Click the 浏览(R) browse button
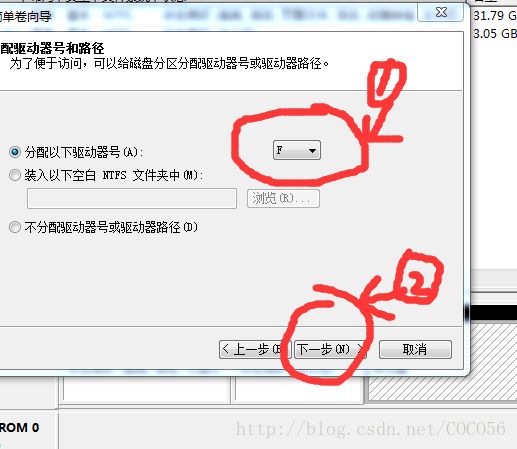This screenshot has width=517, height=449. pos(283,199)
